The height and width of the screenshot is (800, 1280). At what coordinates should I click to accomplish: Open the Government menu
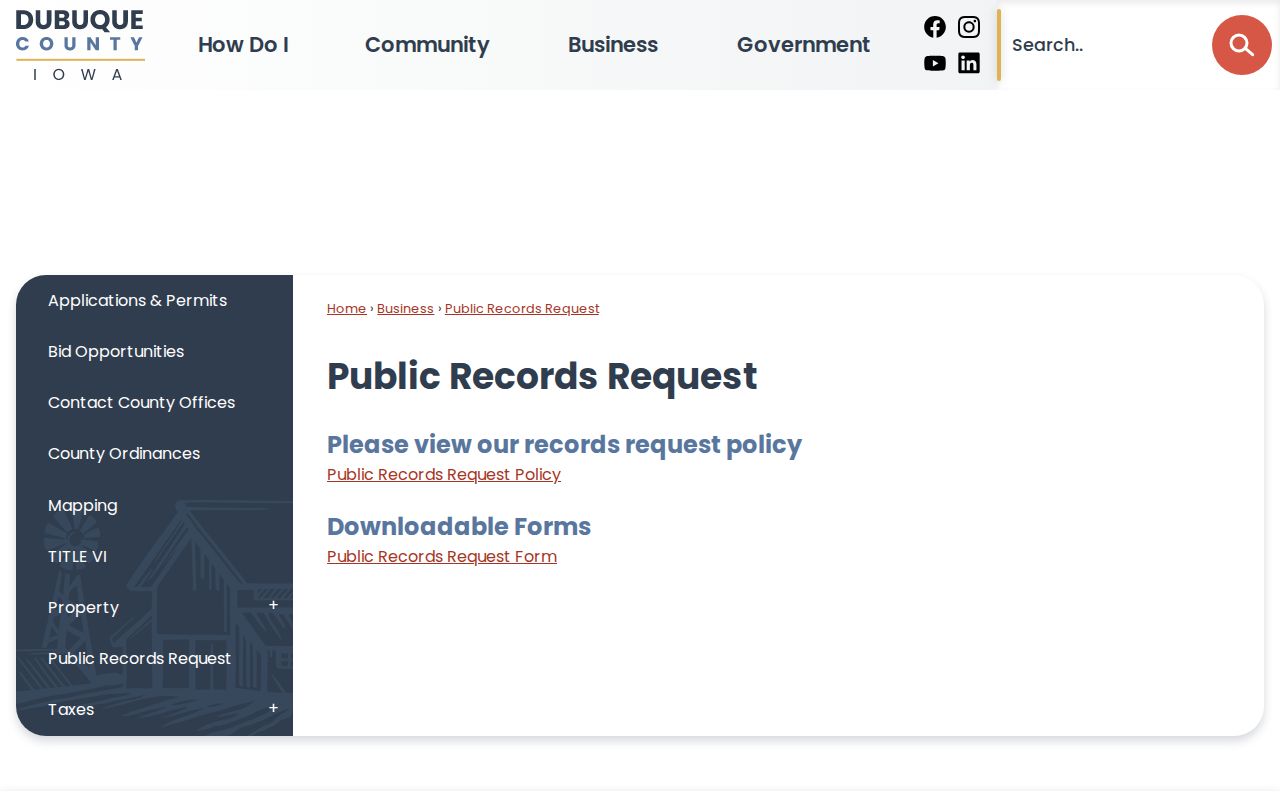pyautogui.click(x=803, y=45)
